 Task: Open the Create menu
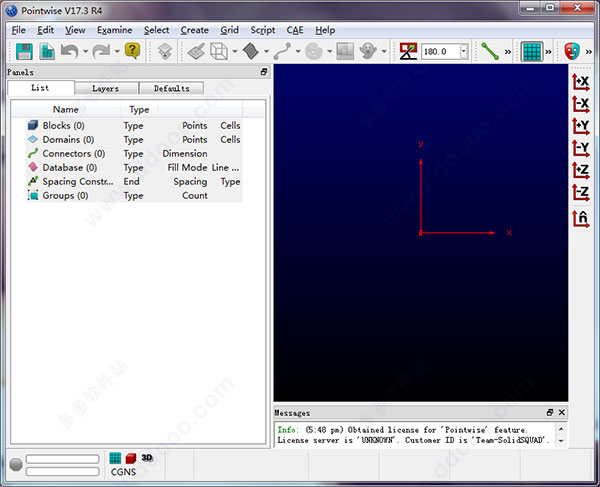click(195, 30)
